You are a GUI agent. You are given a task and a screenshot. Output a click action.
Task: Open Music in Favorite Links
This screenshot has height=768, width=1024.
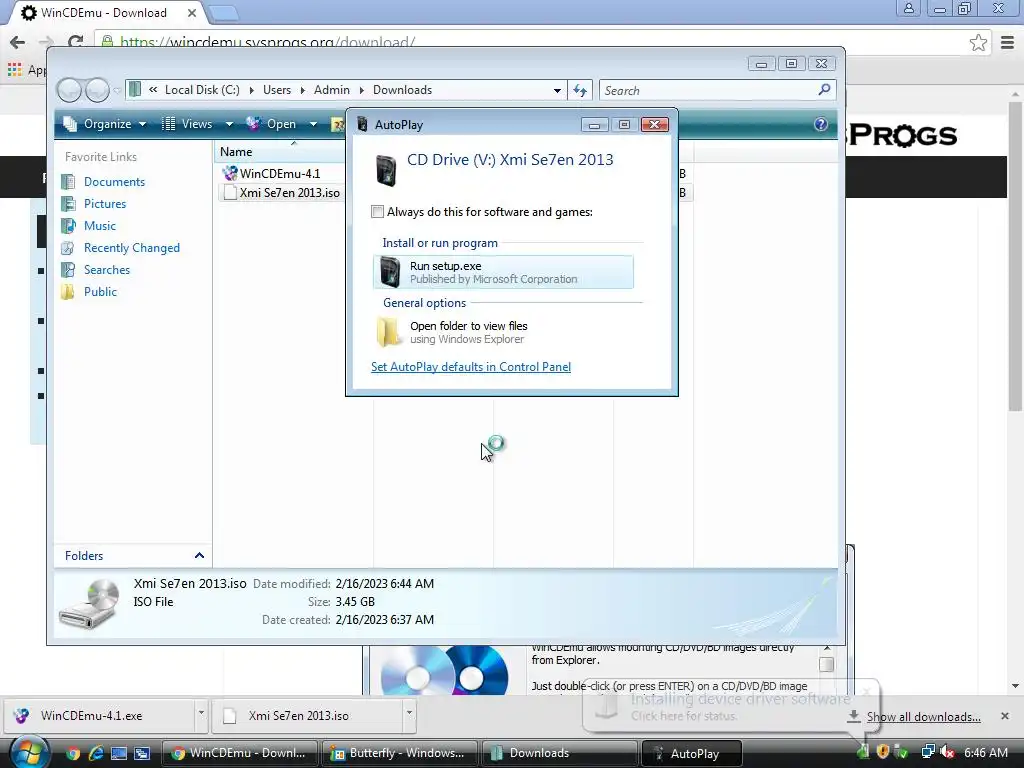[99, 226]
